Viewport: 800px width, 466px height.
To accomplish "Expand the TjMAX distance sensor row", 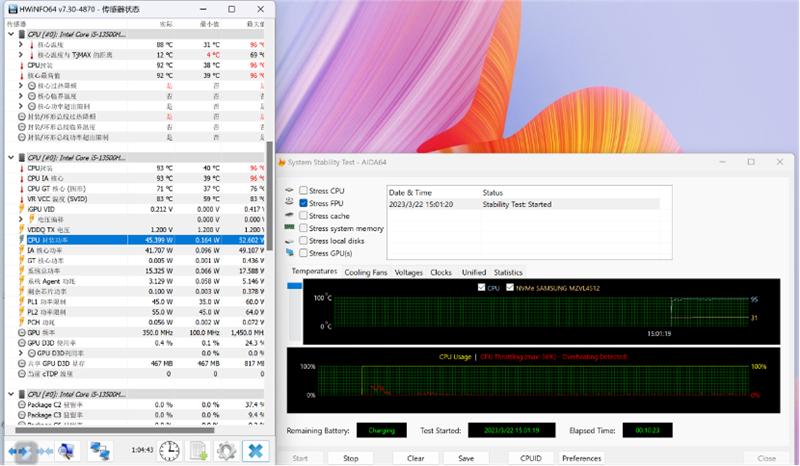I will [x=21, y=55].
